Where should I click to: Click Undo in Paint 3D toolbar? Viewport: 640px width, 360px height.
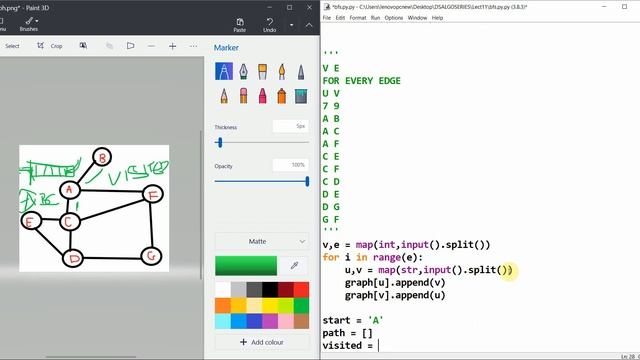[269, 25]
